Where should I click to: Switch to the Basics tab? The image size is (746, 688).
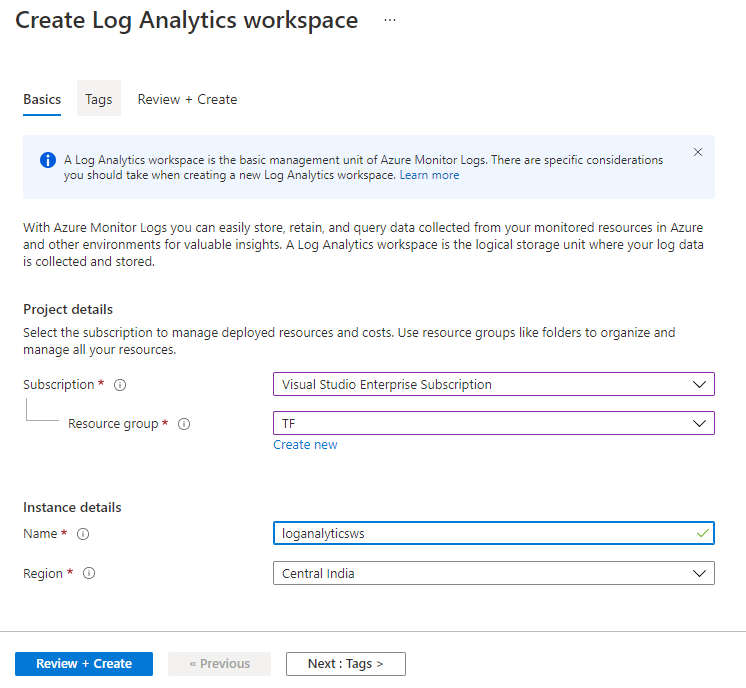pos(42,99)
